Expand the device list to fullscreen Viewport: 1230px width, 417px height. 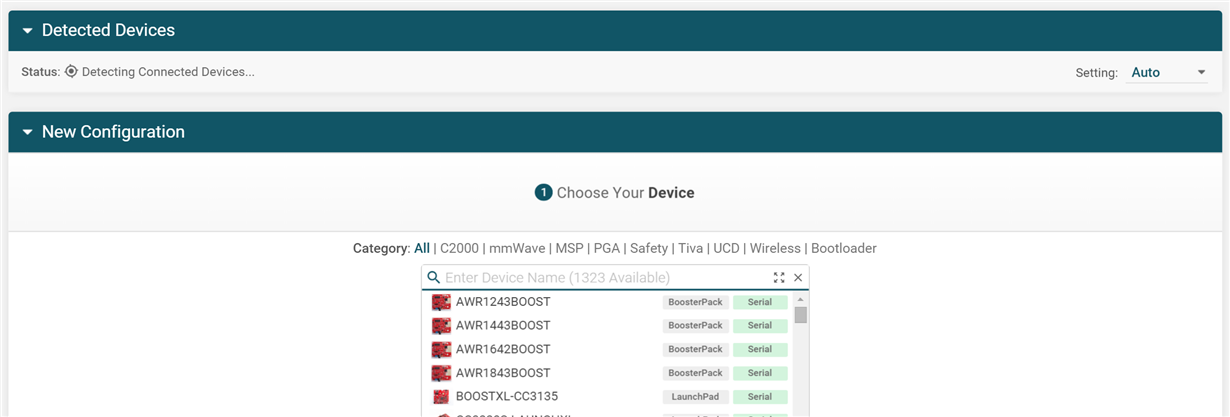coord(779,278)
